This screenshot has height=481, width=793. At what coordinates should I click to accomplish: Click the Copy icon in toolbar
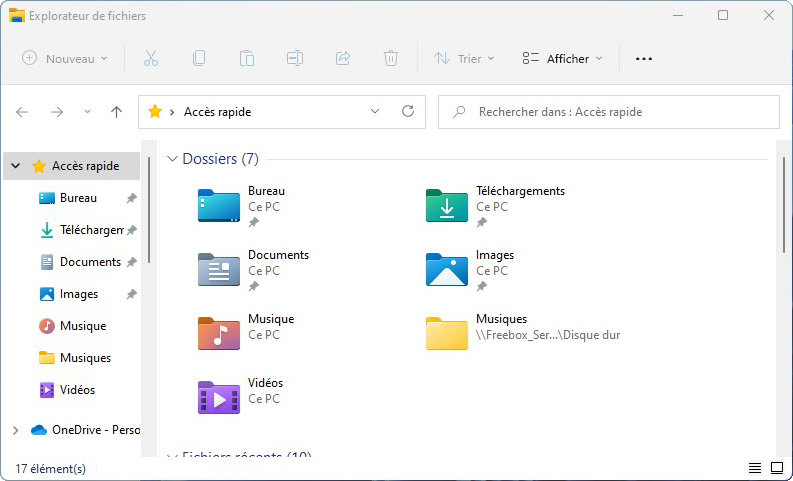point(199,58)
